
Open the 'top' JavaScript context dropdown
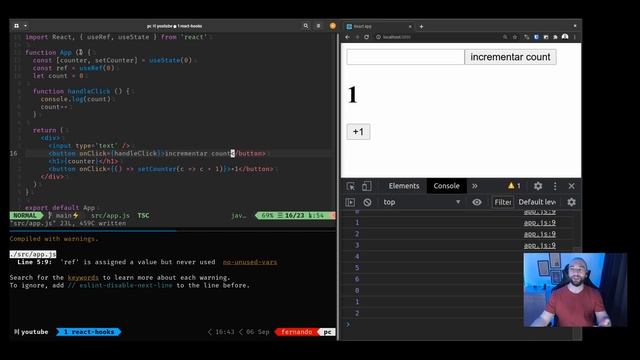[421, 202]
